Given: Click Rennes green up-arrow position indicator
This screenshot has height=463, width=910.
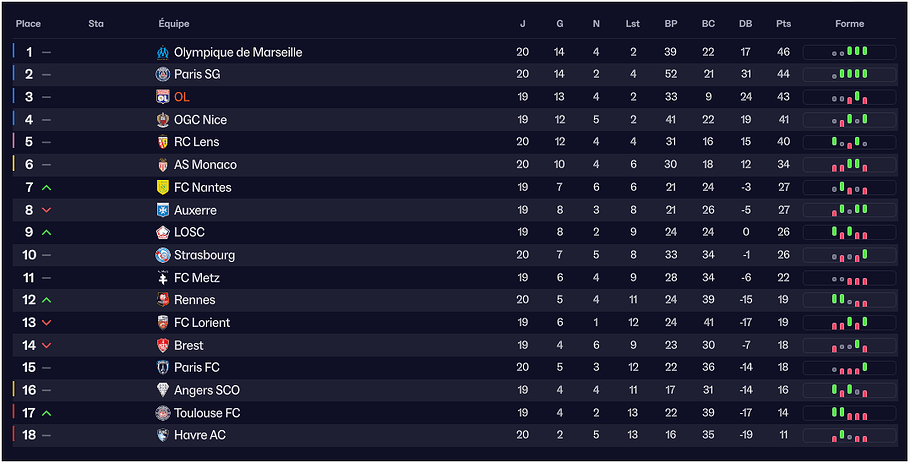Looking at the screenshot, I should click(x=47, y=300).
